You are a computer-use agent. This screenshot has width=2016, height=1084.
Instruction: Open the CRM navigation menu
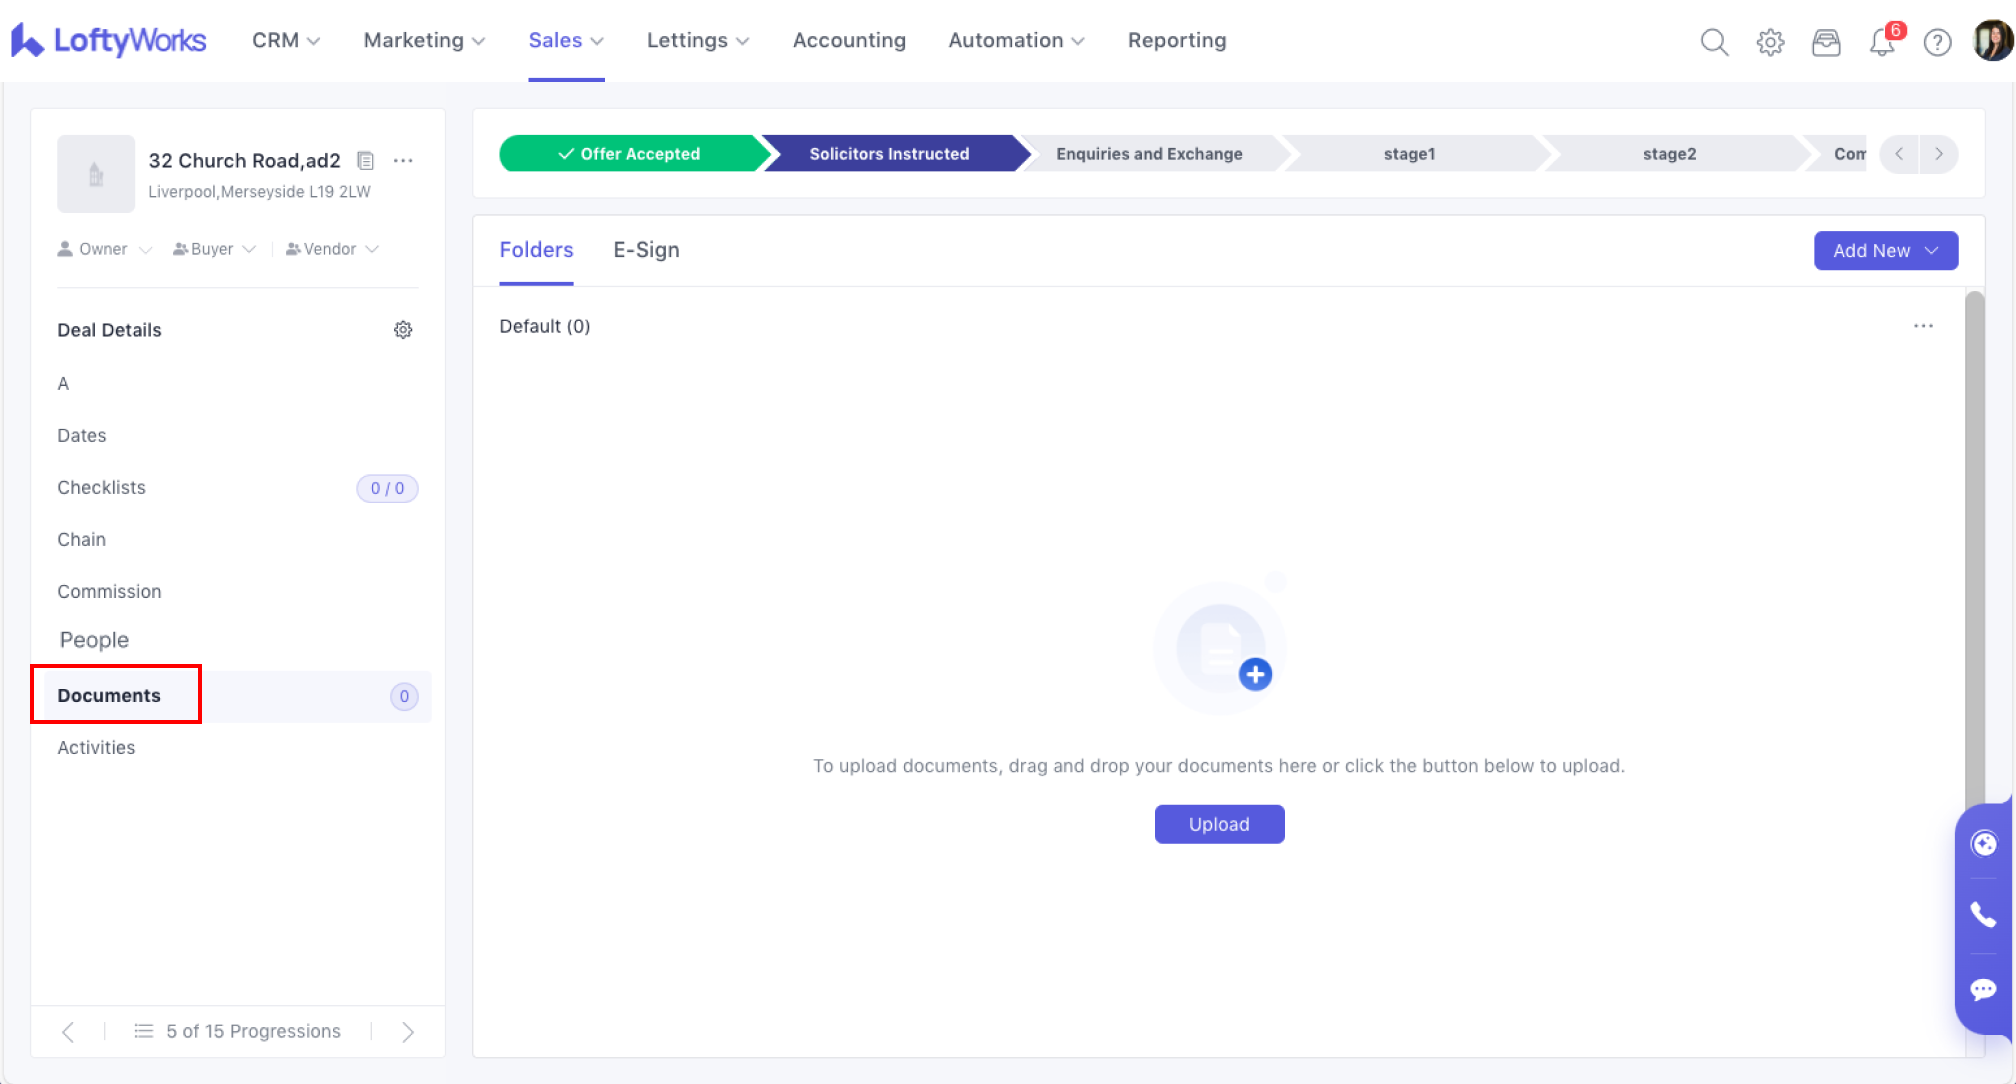[x=285, y=40]
